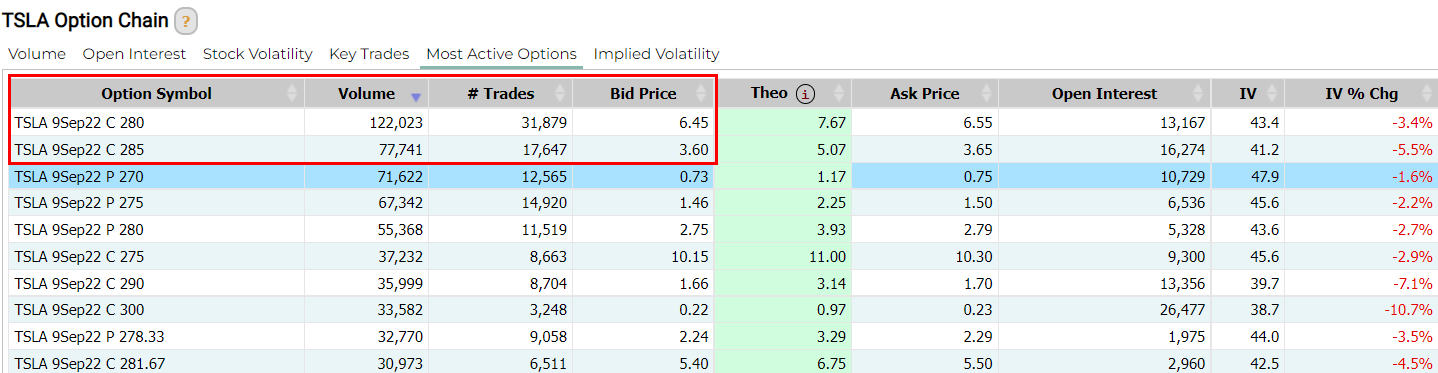Select row TSLA 9Sep22 C 300
Image resolution: width=1438 pixels, height=373 pixels.
click(722, 310)
